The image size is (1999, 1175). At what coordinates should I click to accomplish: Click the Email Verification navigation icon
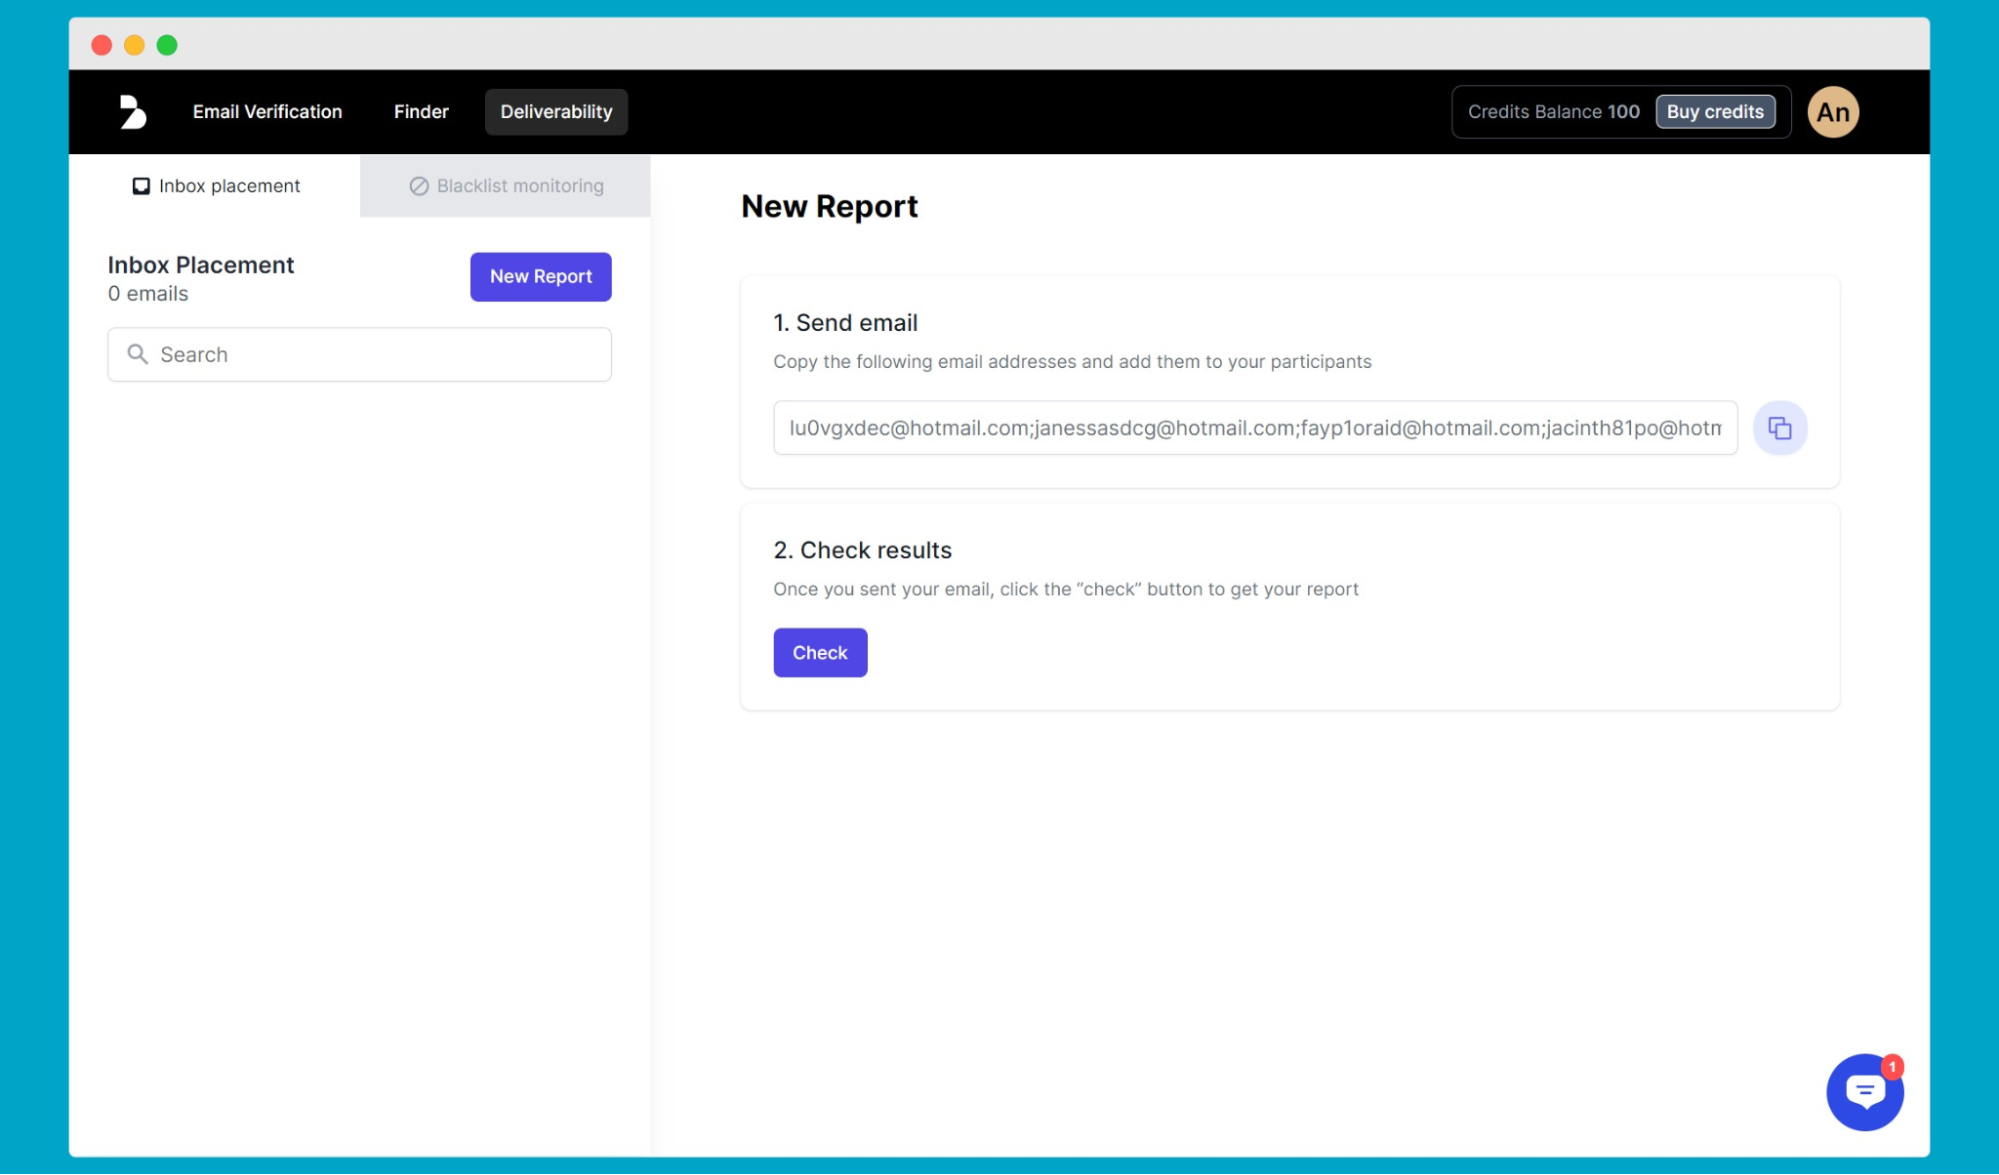(267, 111)
